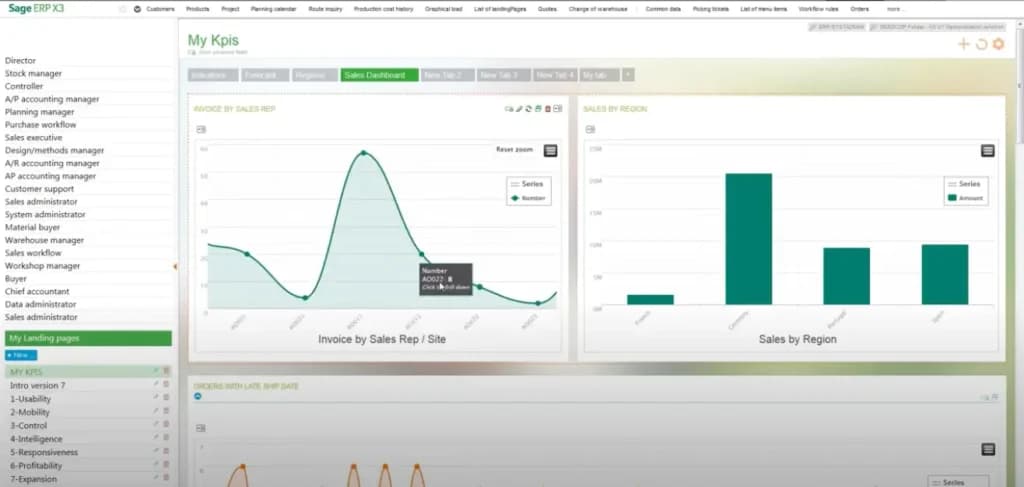Viewport: 1024px width, 487px height.
Task: Click the green table icon on Invoice widget
Action: (x=538, y=109)
